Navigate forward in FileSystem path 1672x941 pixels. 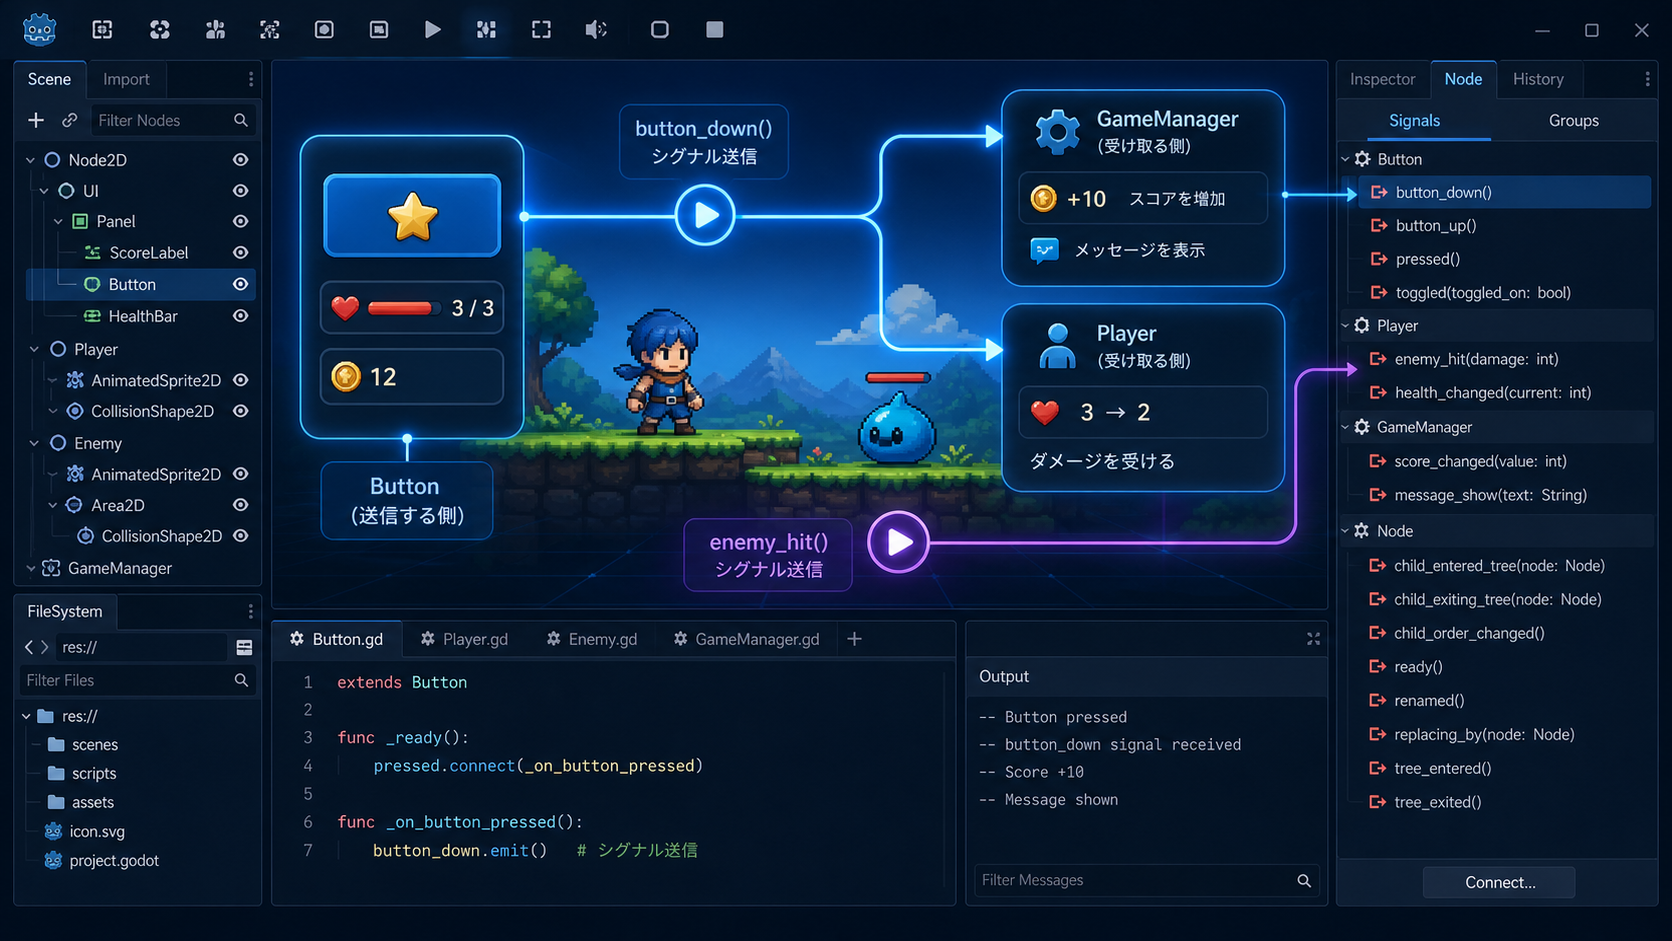pyautogui.click(x=44, y=647)
